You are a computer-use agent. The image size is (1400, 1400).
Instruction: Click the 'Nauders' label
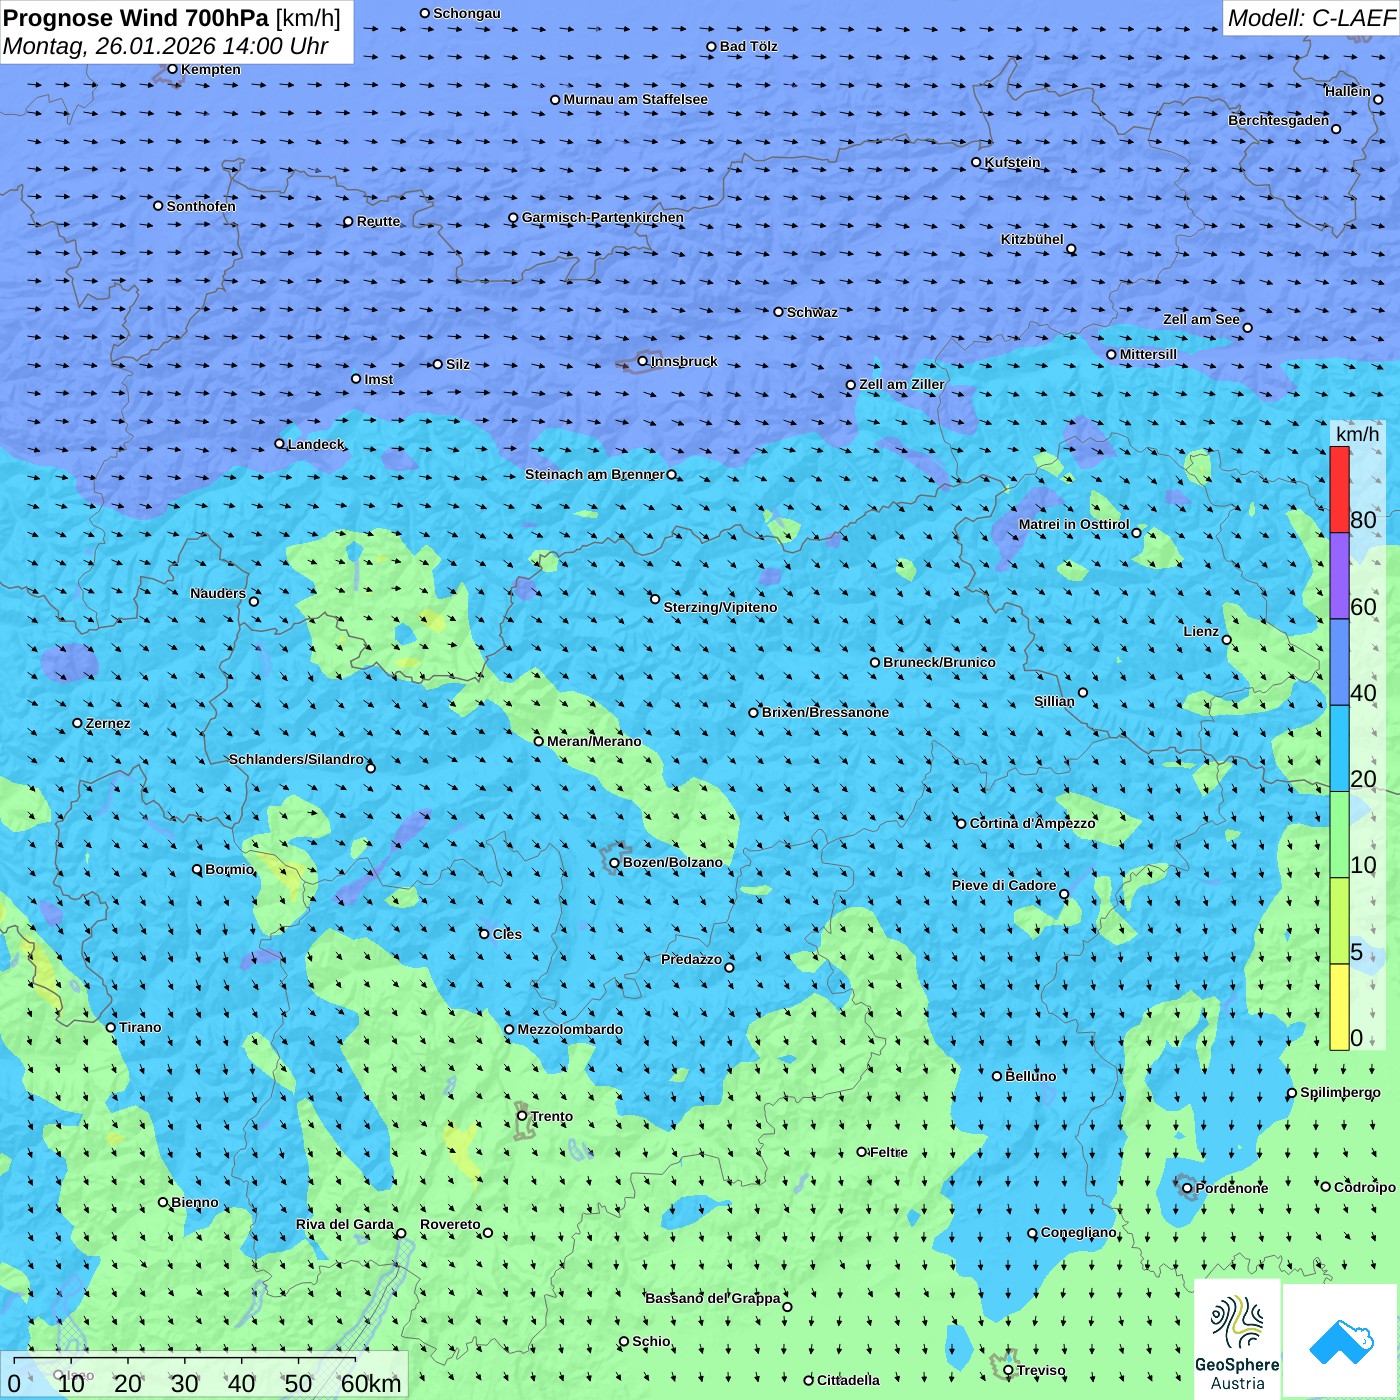(218, 593)
